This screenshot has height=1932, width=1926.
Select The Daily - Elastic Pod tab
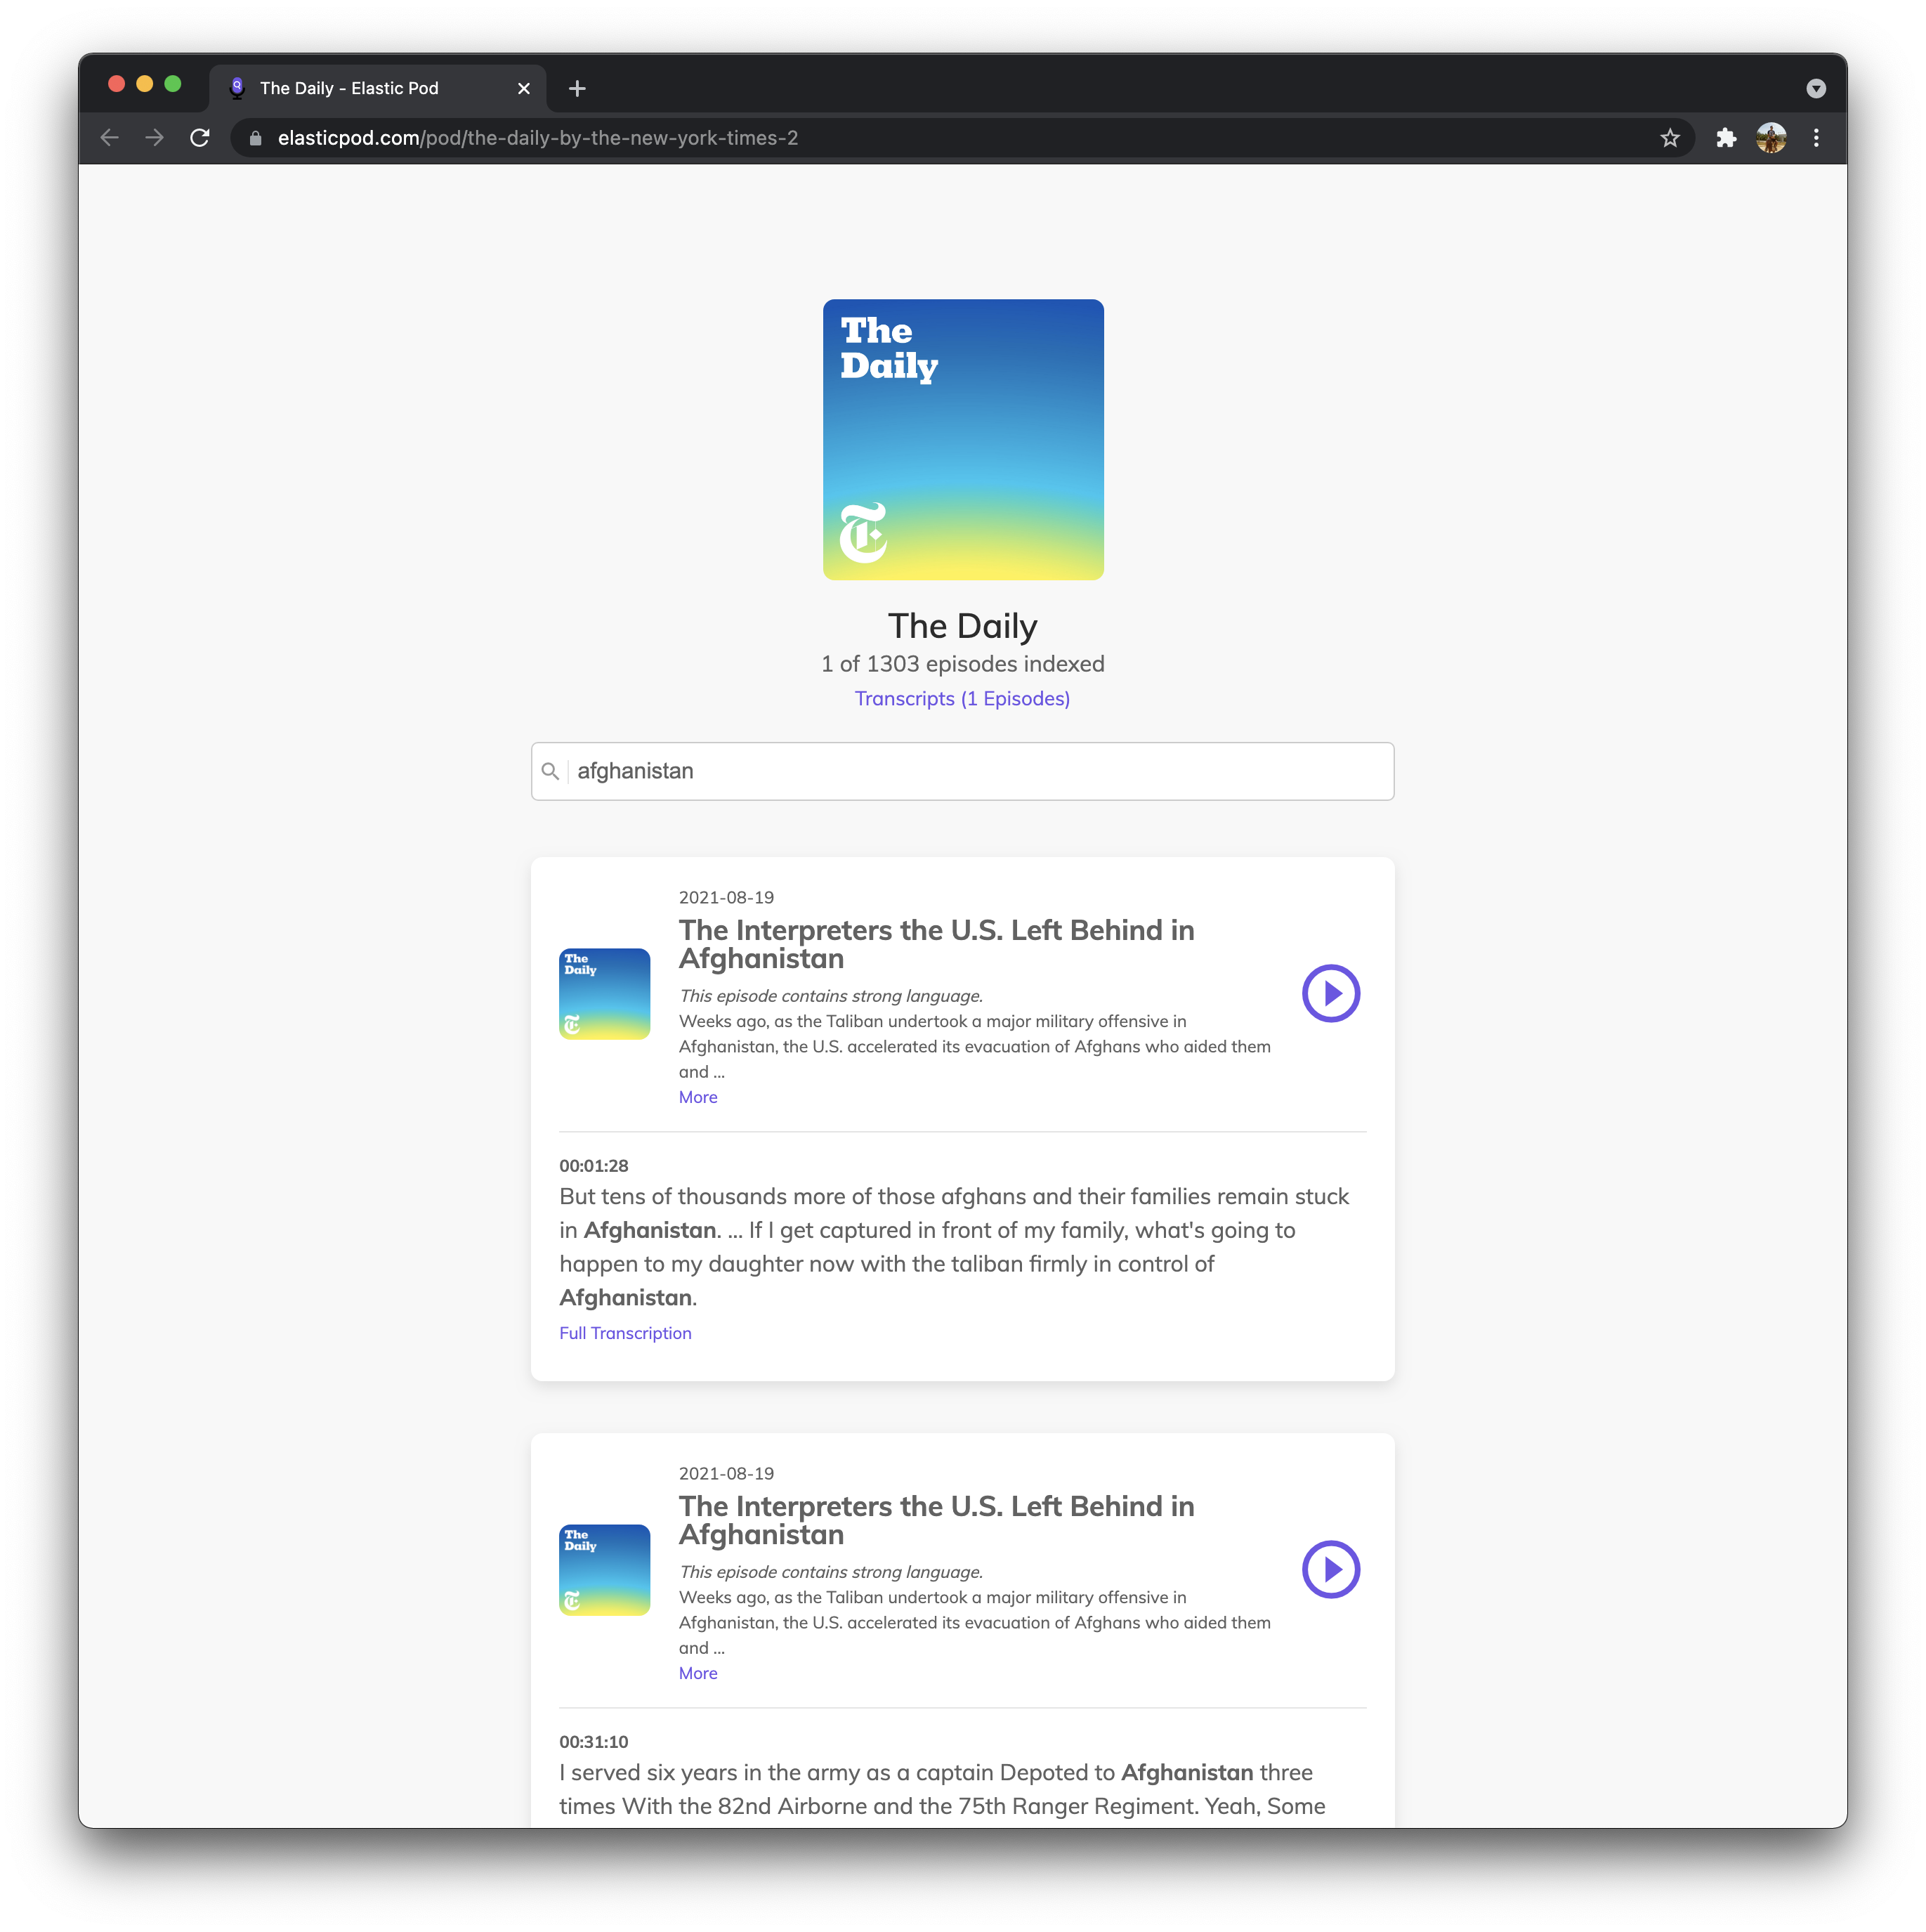click(x=377, y=88)
